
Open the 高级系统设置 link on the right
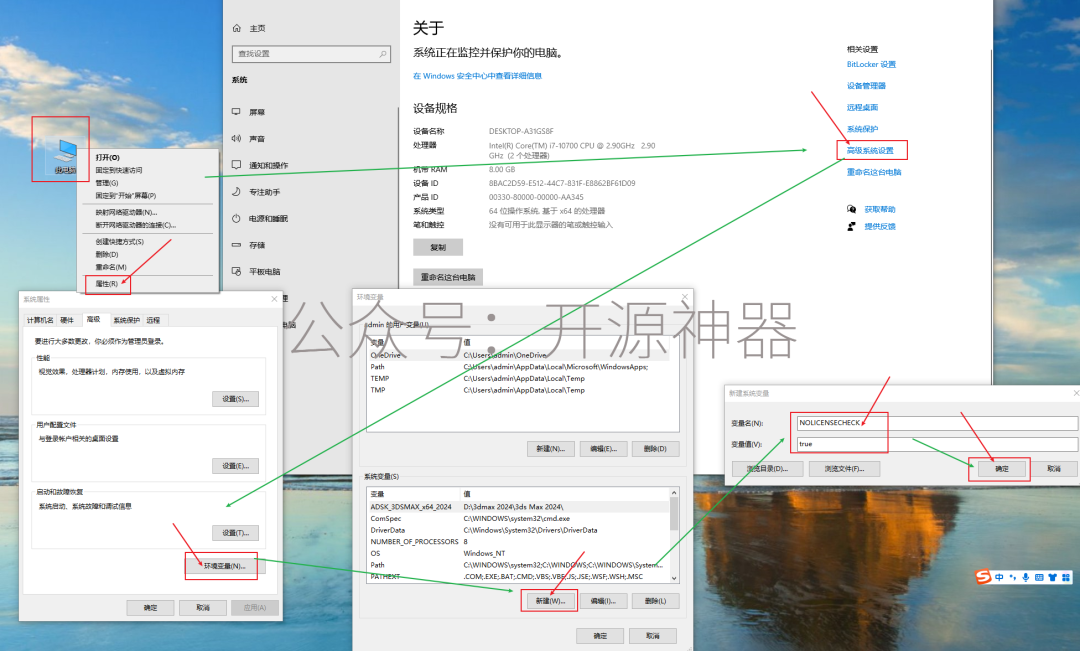871,149
